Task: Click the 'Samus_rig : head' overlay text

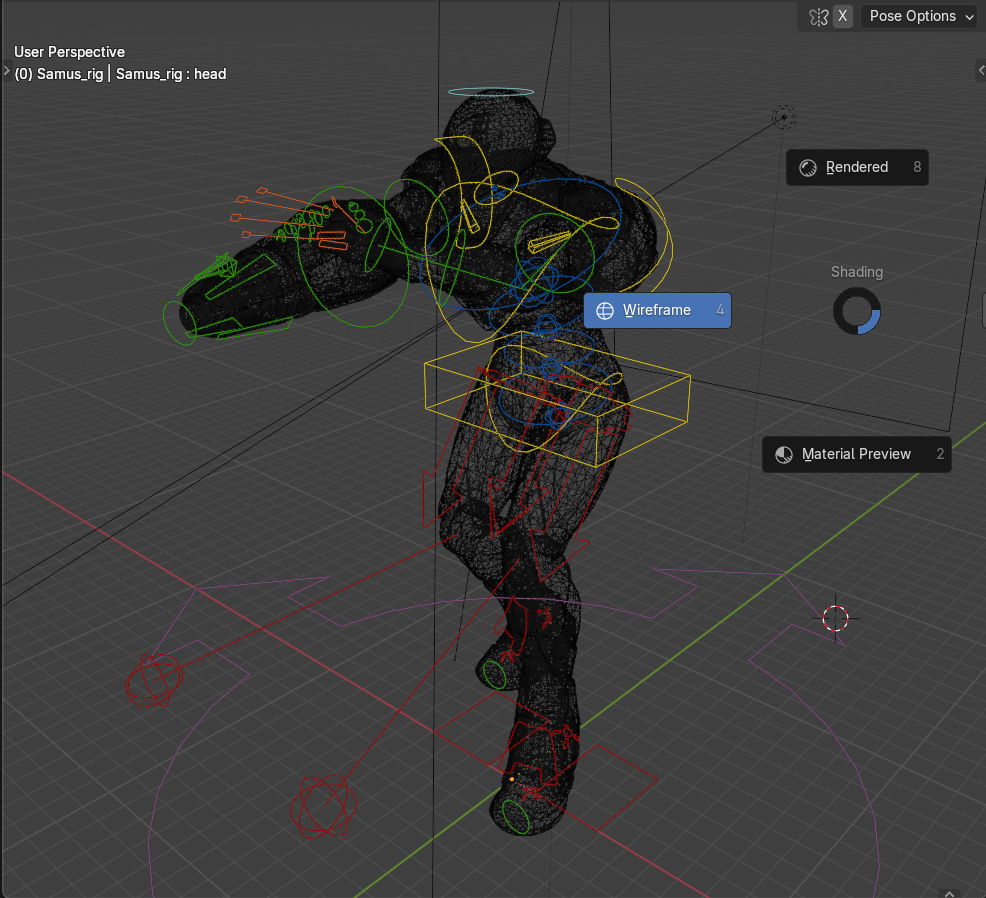Action: pyautogui.click(x=171, y=74)
